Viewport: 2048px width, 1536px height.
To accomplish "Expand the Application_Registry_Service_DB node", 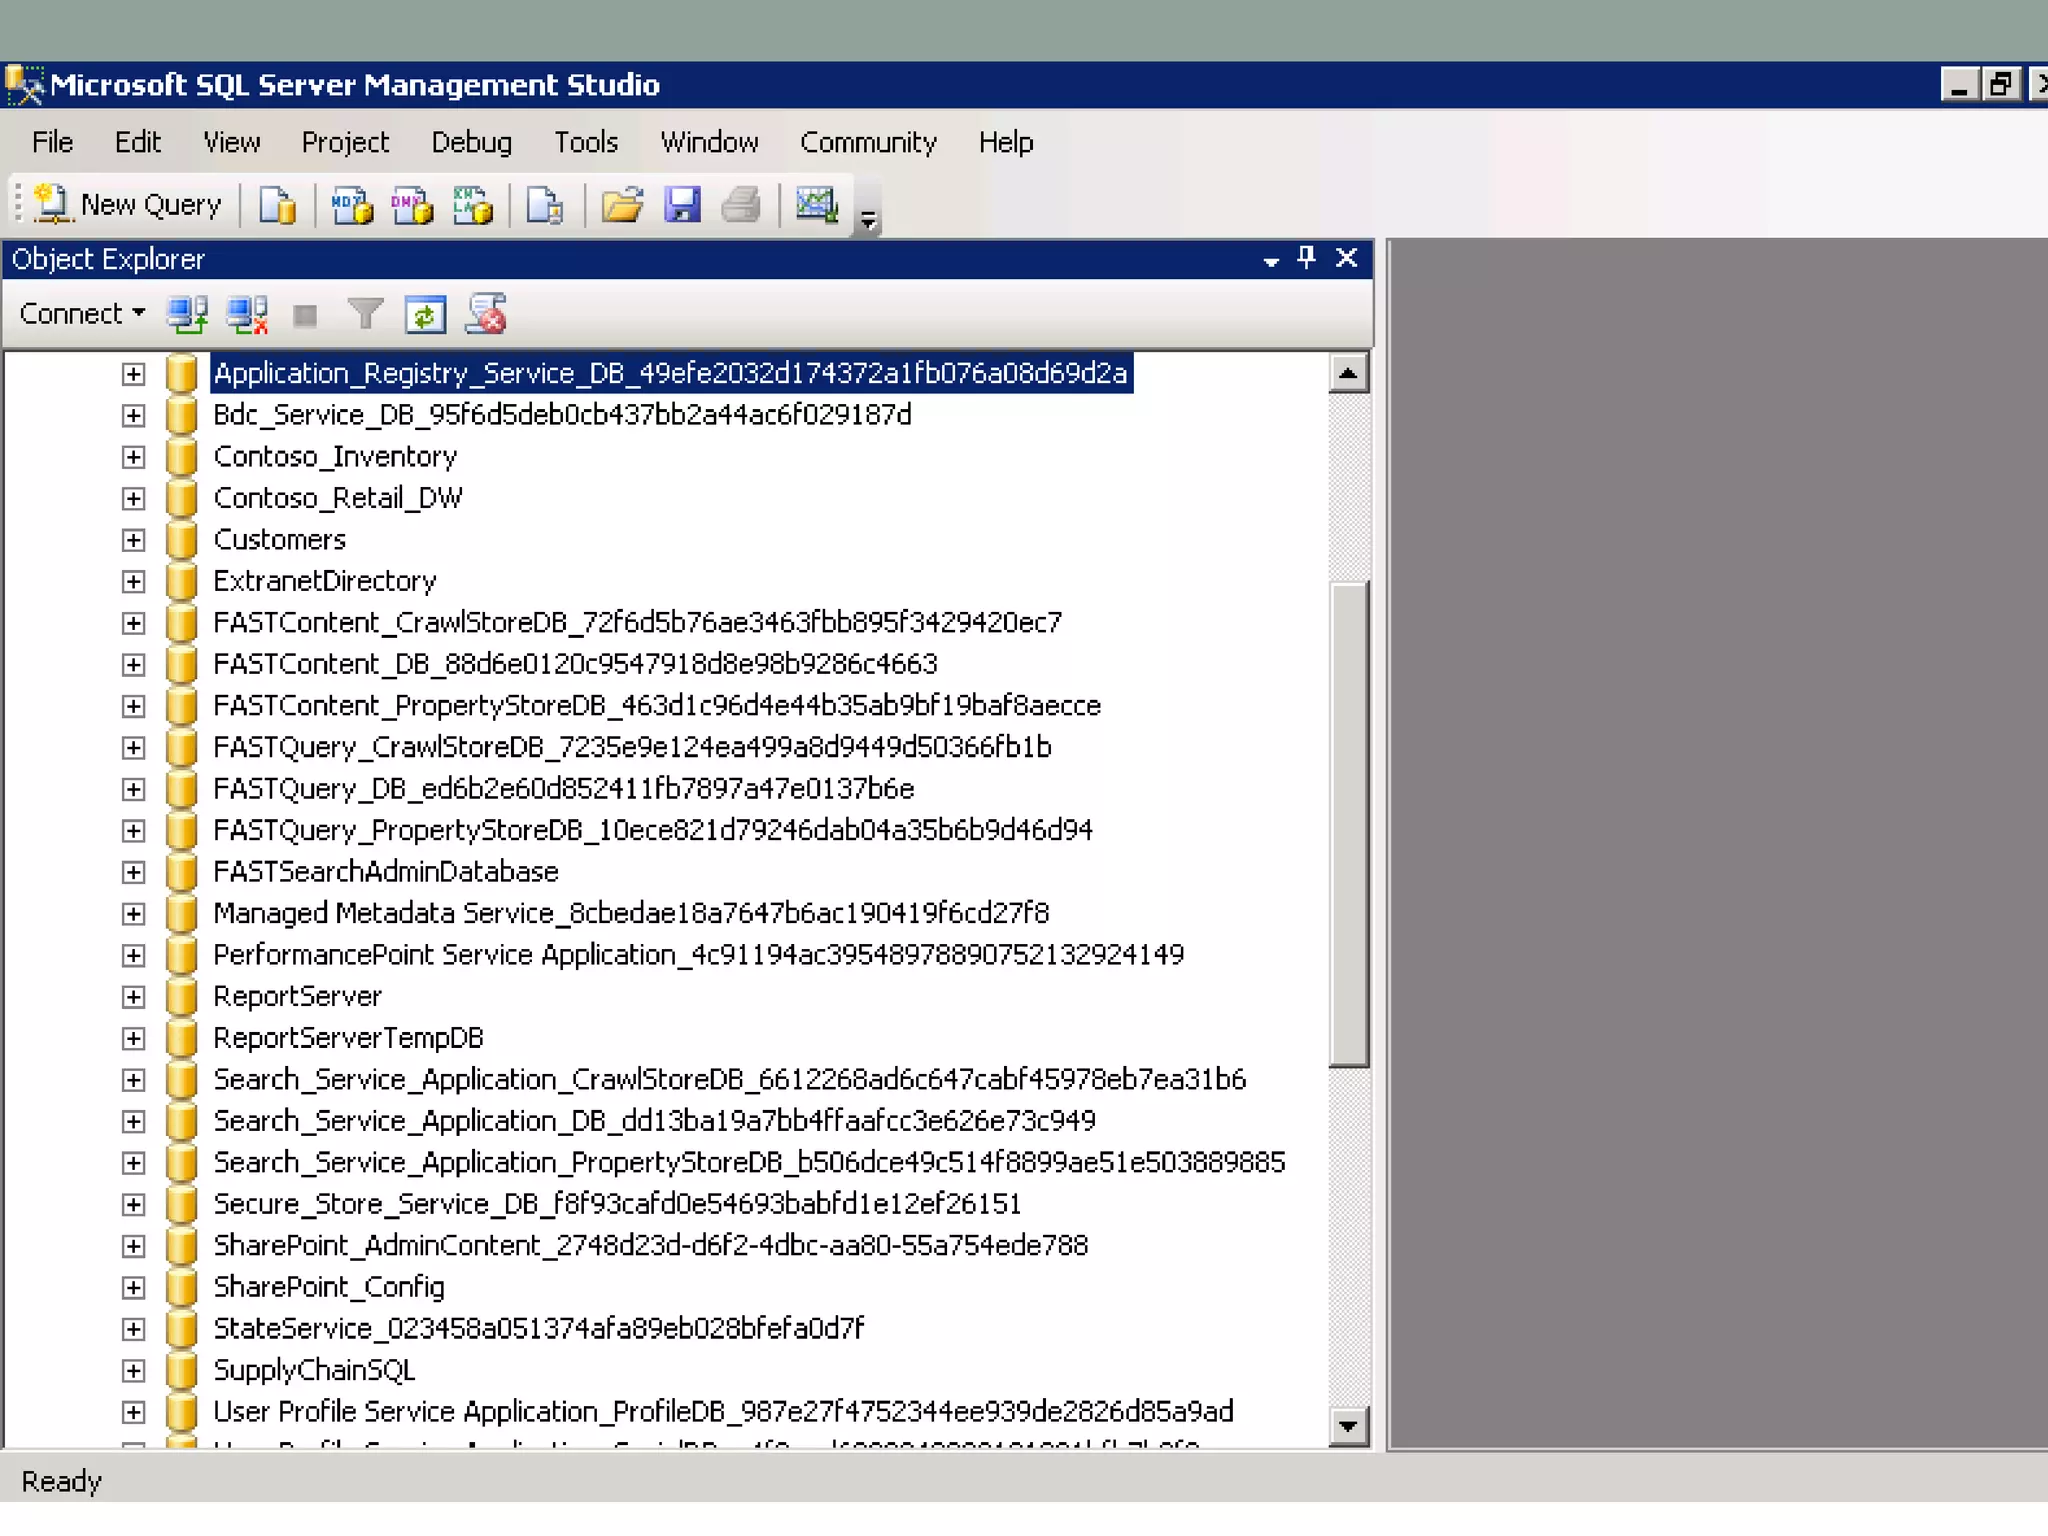I will coord(133,374).
